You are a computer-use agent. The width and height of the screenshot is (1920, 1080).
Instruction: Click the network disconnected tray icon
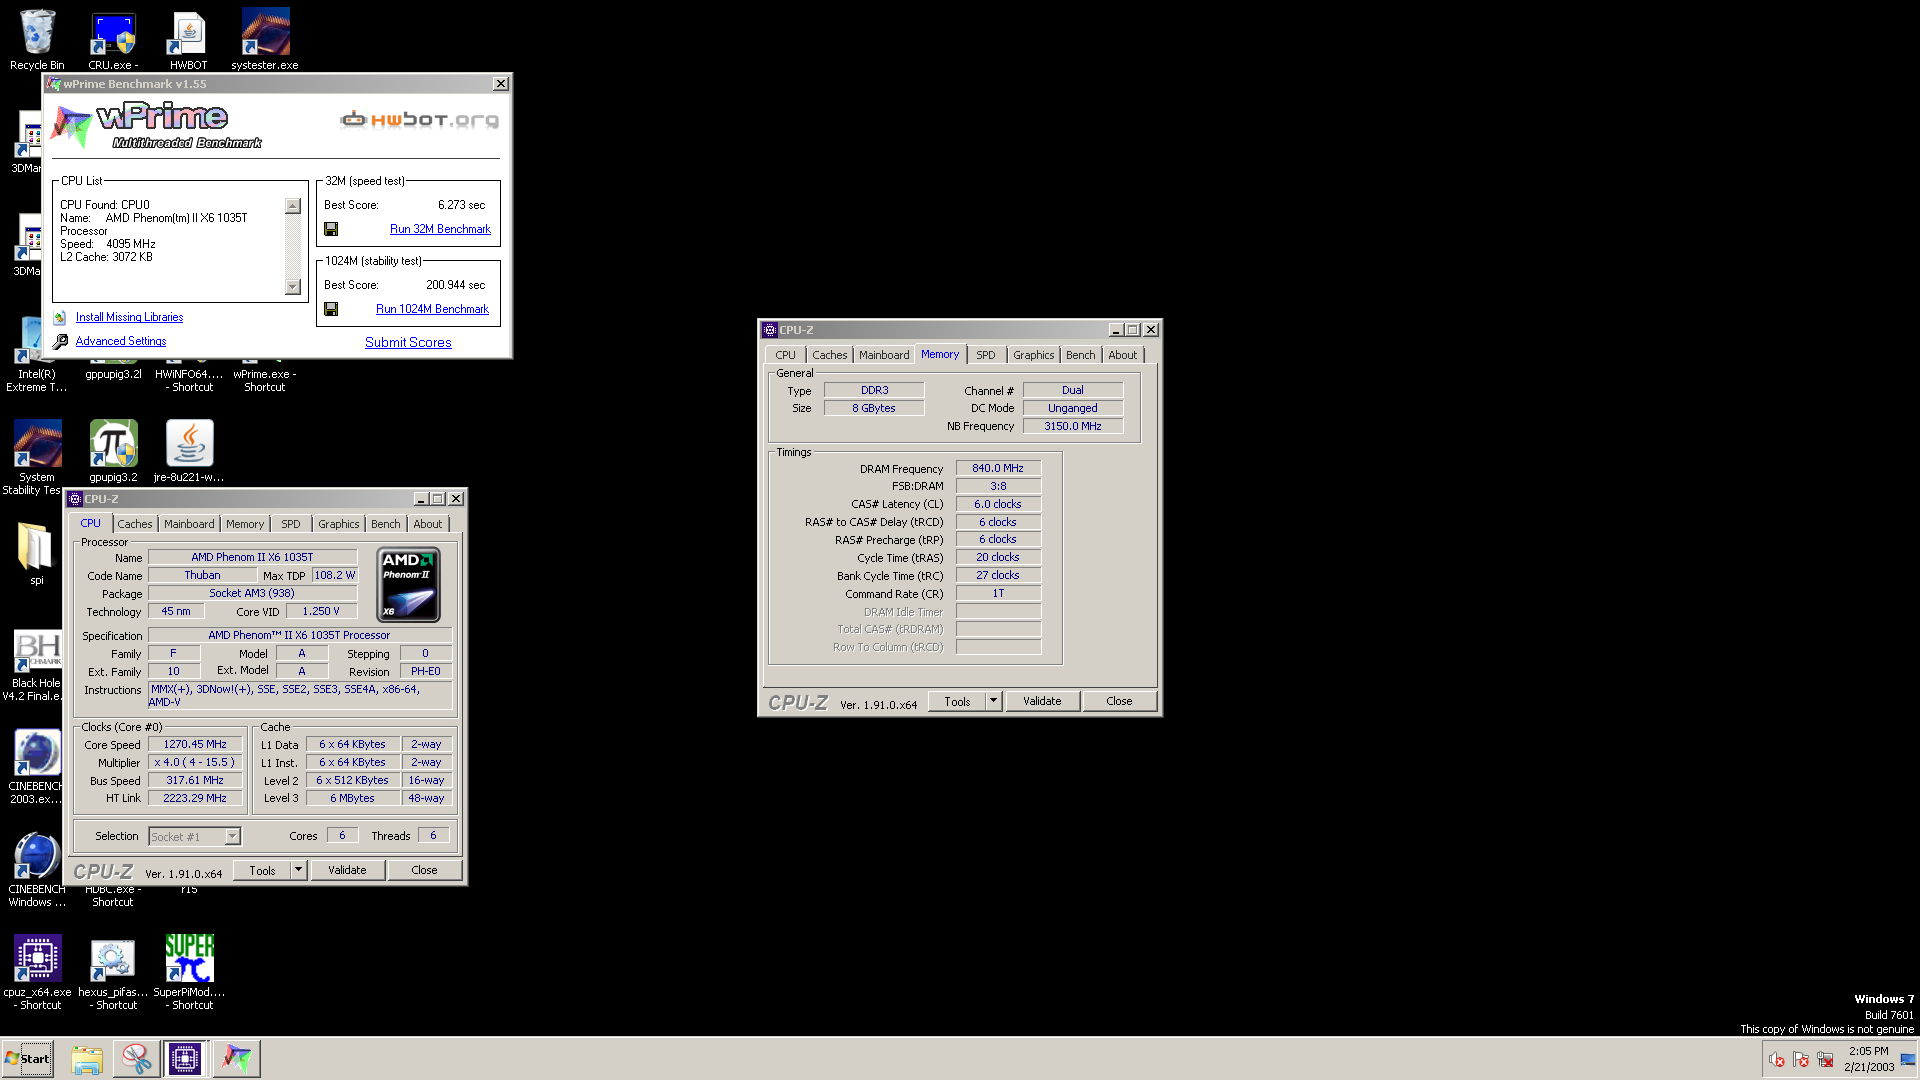coord(1825,1060)
